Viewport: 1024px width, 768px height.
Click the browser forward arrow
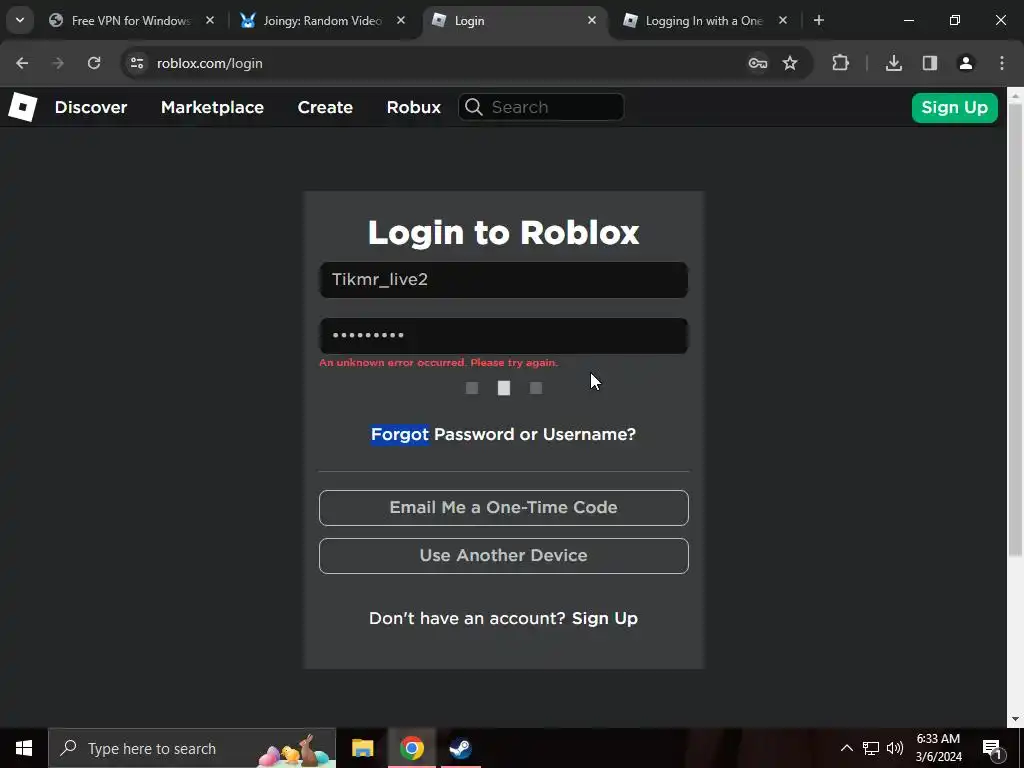58,63
